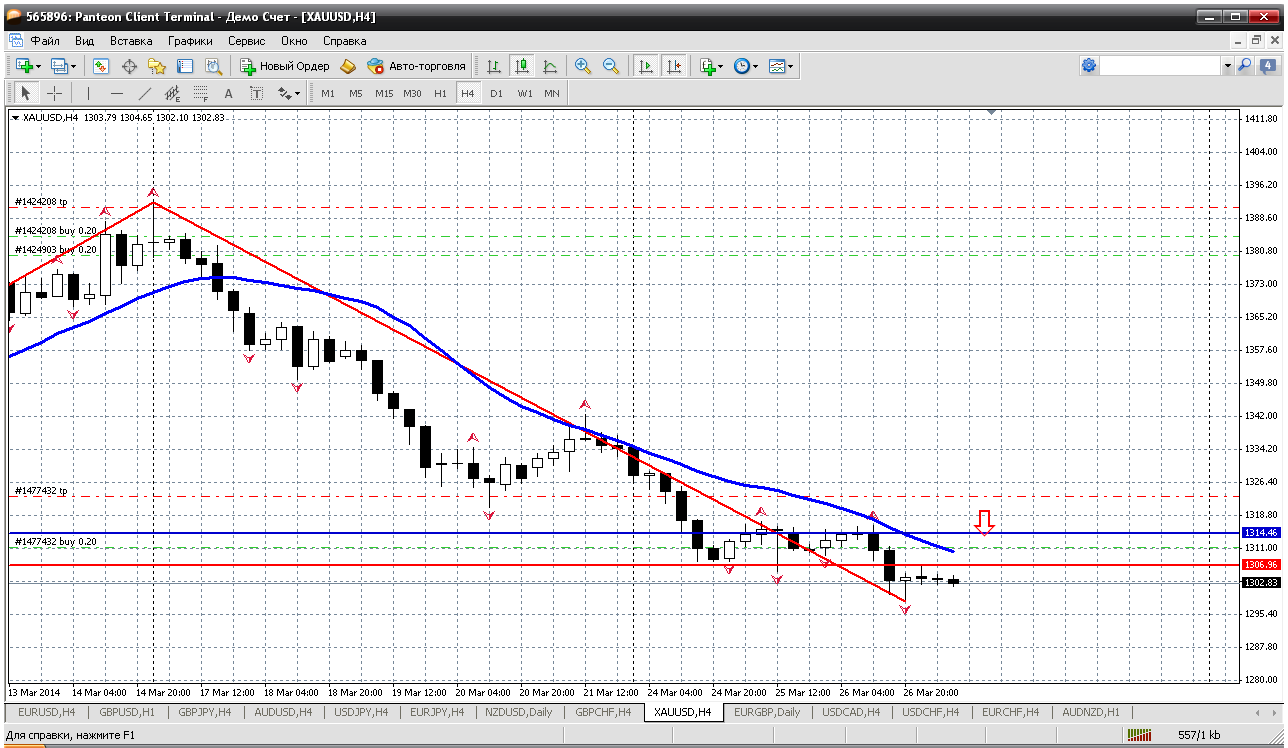This screenshot has width=1288, height=748.
Task: Open the MetaEditor book icon
Action: pos(348,66)
